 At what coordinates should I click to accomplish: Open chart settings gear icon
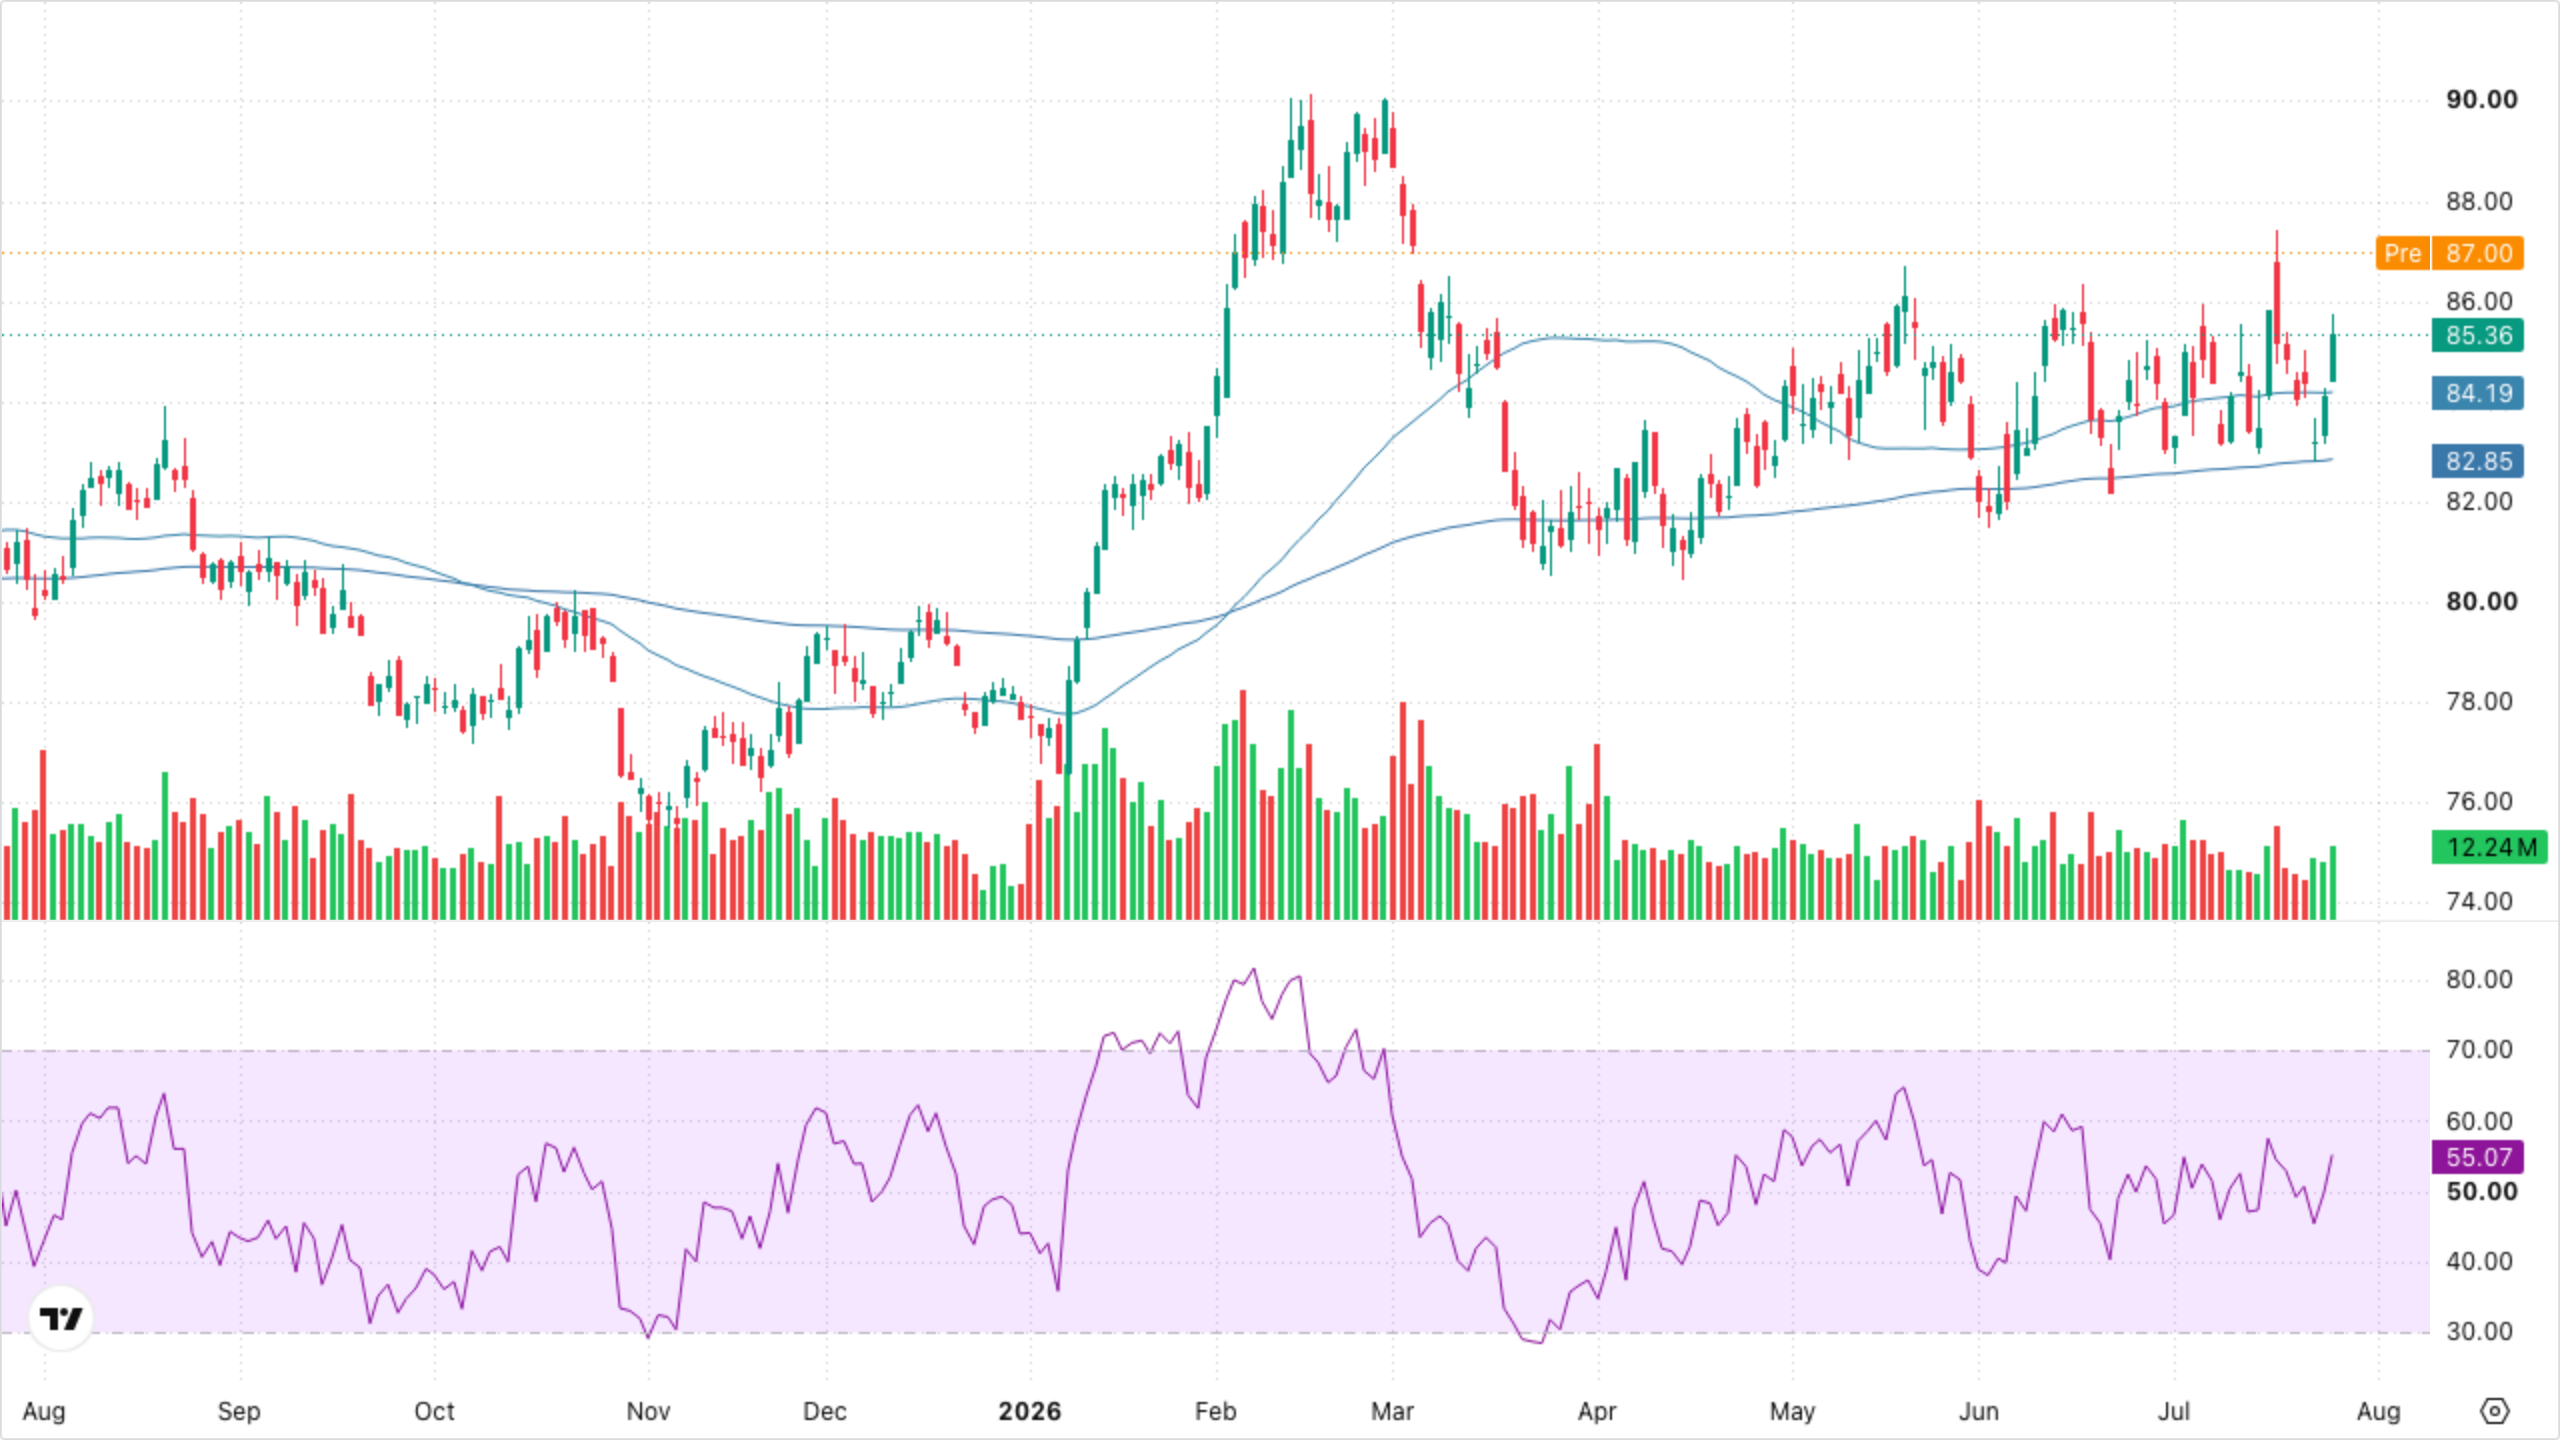pos(2495,1411)
